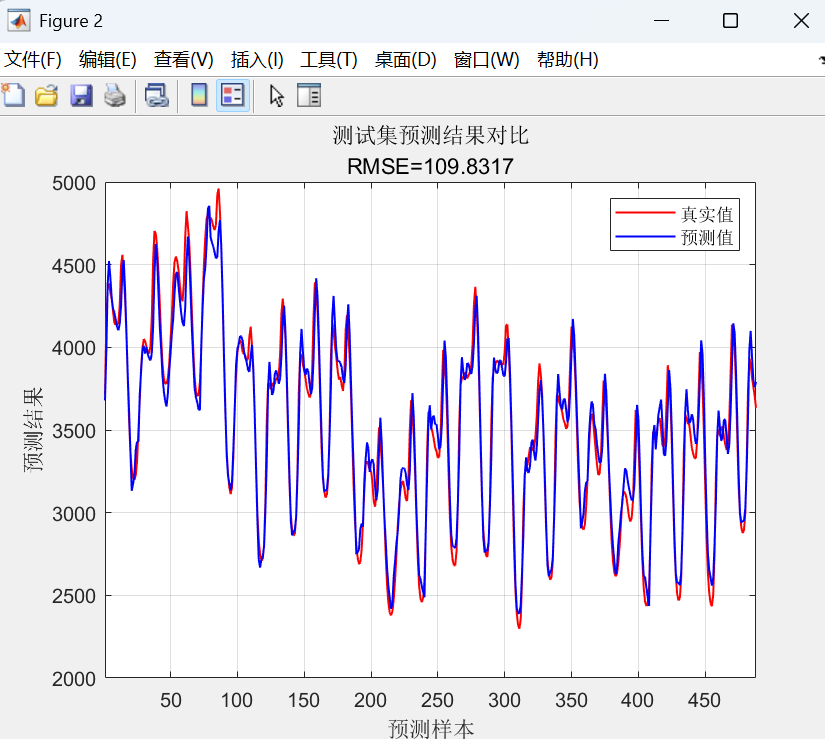Image resolution: width=825 pixels, height=739 pixels.
Task: Minimize the Figure 2 window
Action: pos(661,21)
